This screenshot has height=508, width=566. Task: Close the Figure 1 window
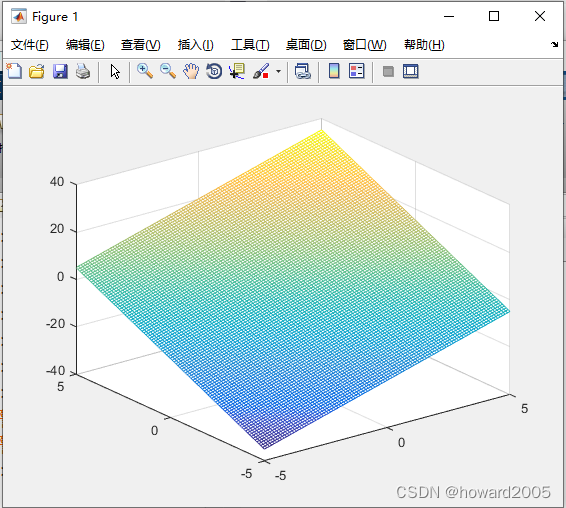[x=540, y=16]
